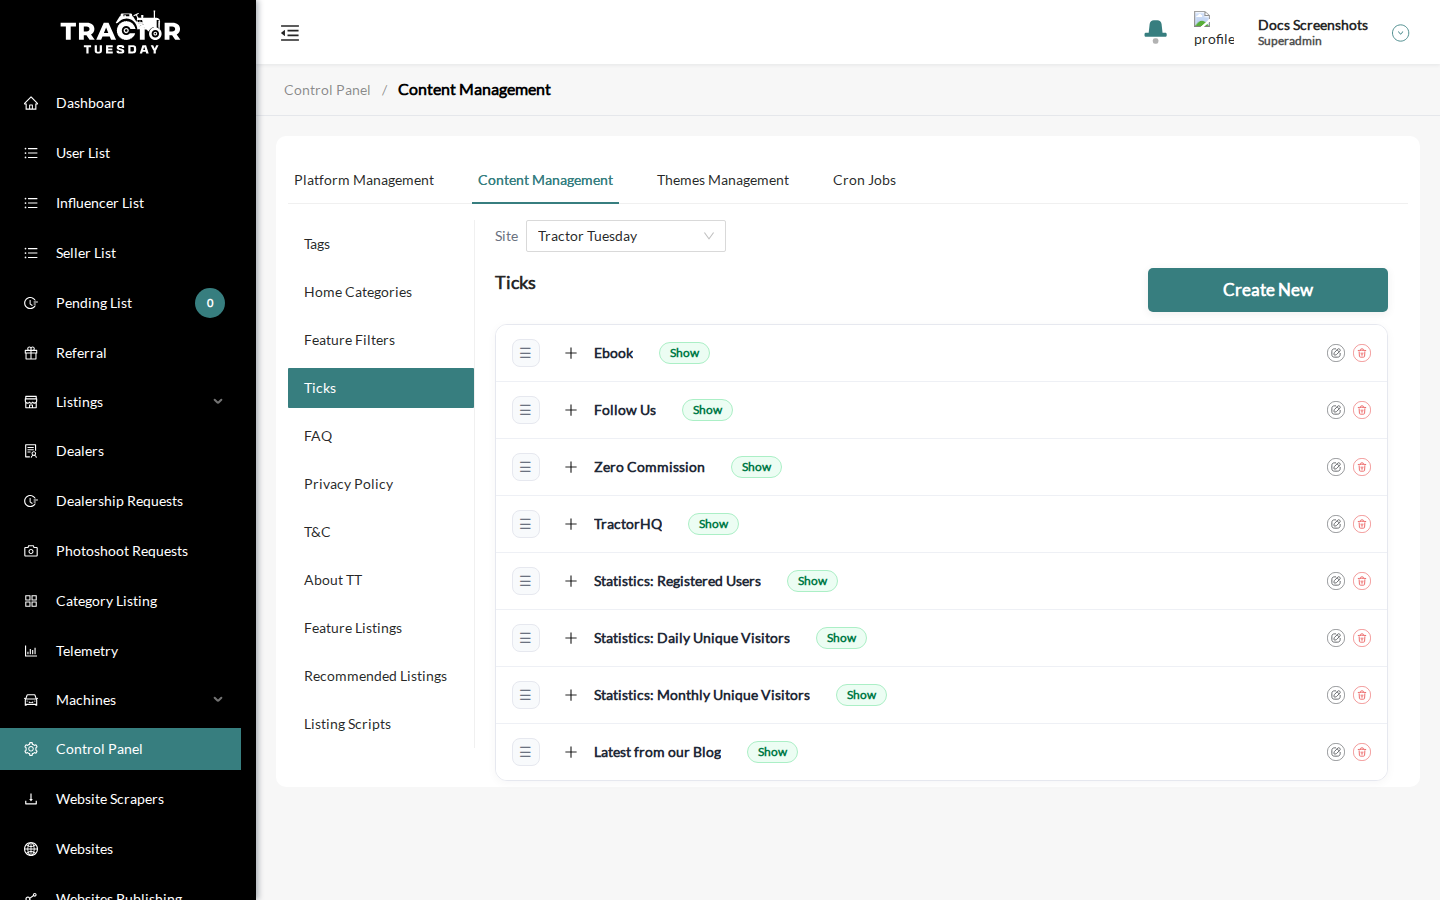Edit the TractorHQ tick
Image resolution: width=1440 pixels, height=900 pixels.
pyautogui.click(x=1336, y=524)
